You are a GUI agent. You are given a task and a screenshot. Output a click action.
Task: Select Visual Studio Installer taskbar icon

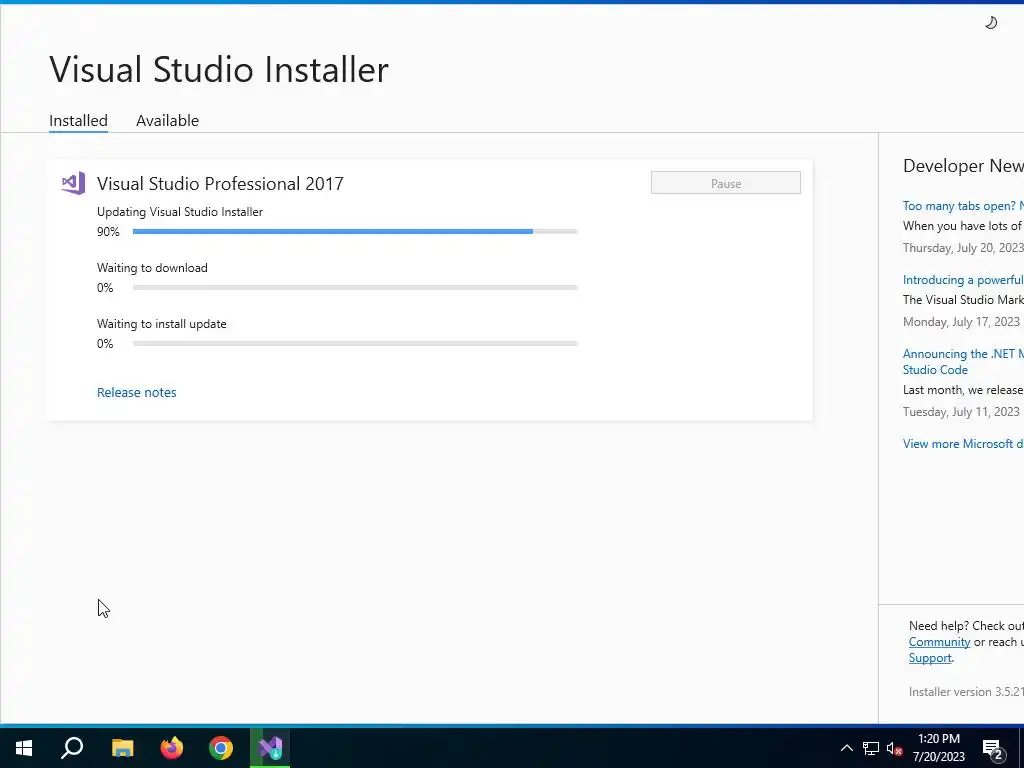click(x=270, y=748)
